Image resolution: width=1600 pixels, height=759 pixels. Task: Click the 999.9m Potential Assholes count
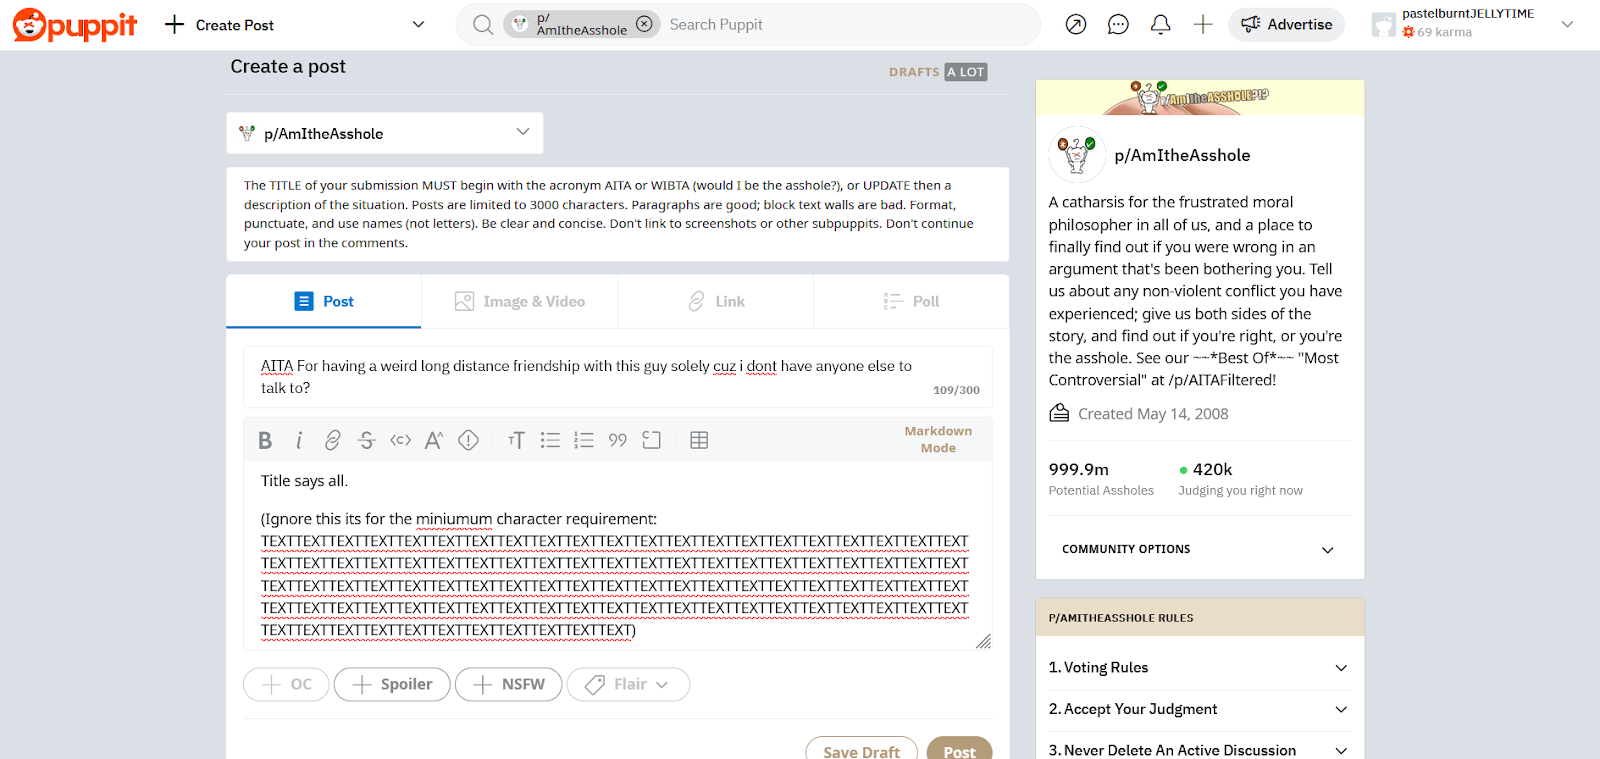tap(1101, 479)
